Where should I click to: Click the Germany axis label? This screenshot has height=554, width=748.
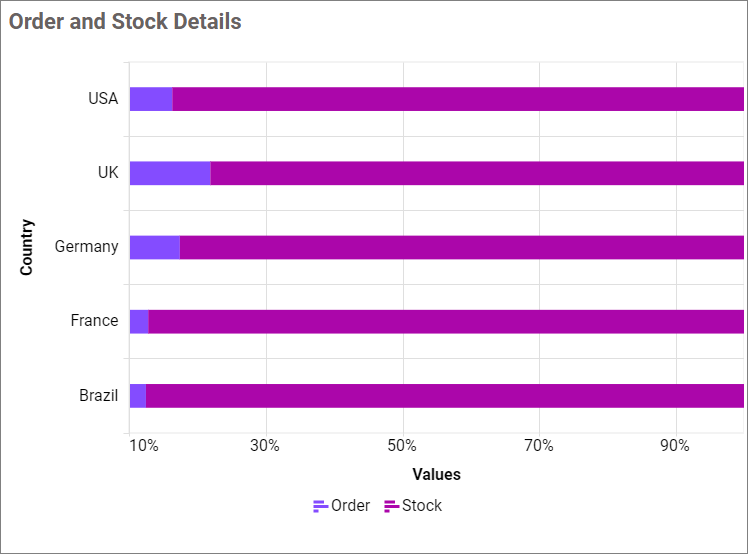coord(86,247)
